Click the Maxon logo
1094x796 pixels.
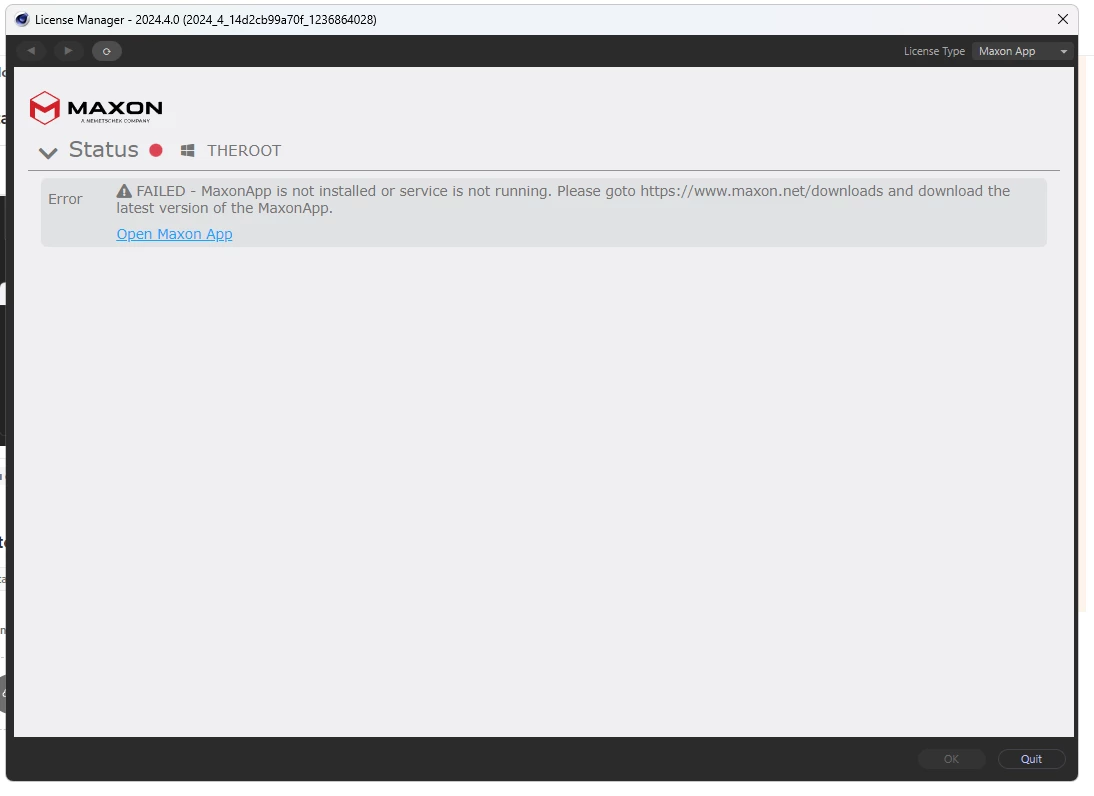[x=96, y=108]
